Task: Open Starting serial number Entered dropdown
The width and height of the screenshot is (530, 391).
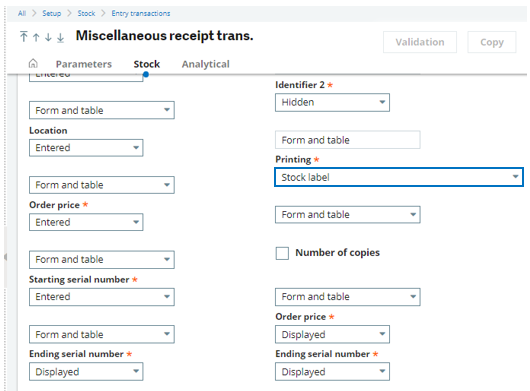Action: (x=102, y=297)
